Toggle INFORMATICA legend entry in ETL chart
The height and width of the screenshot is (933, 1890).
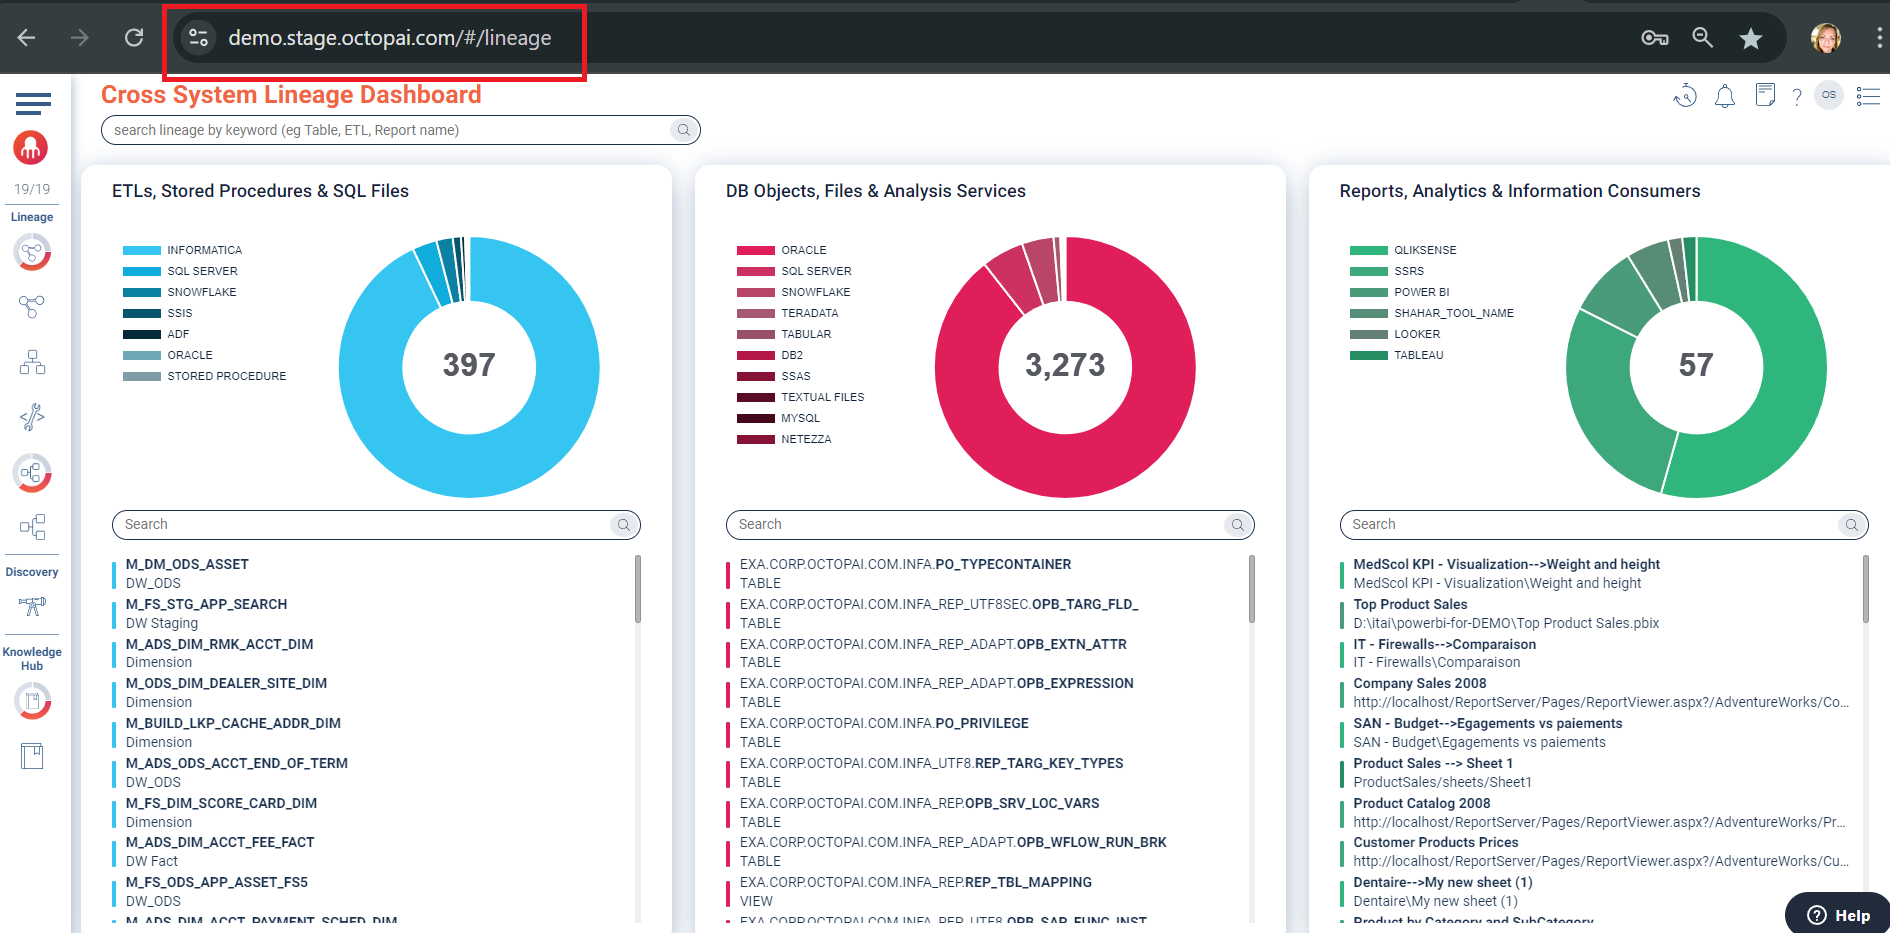[203, 250]
